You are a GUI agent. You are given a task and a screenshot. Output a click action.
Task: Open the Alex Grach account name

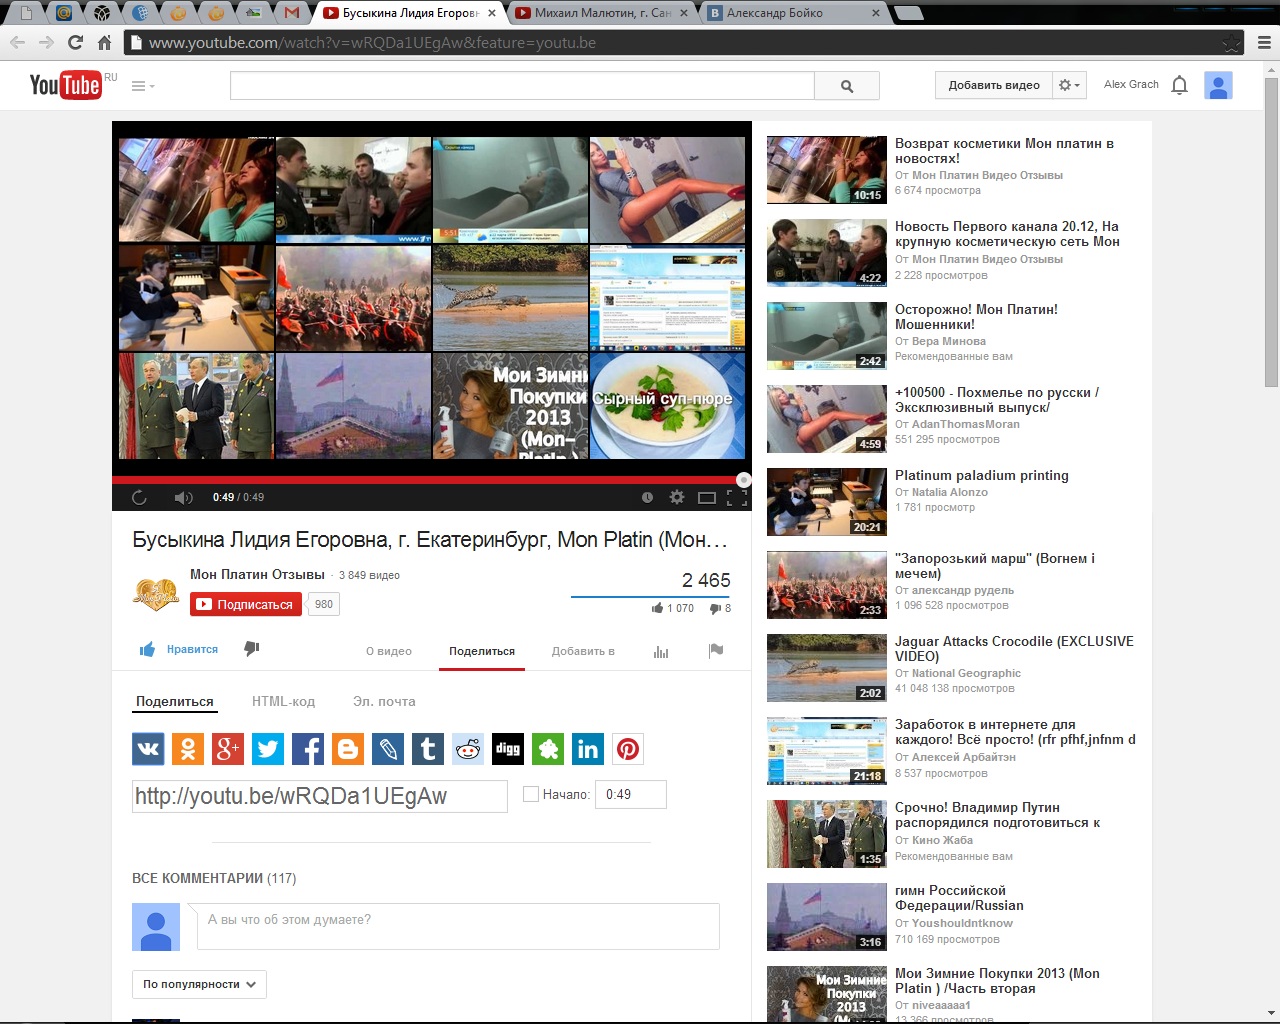tap(1131, 84)
